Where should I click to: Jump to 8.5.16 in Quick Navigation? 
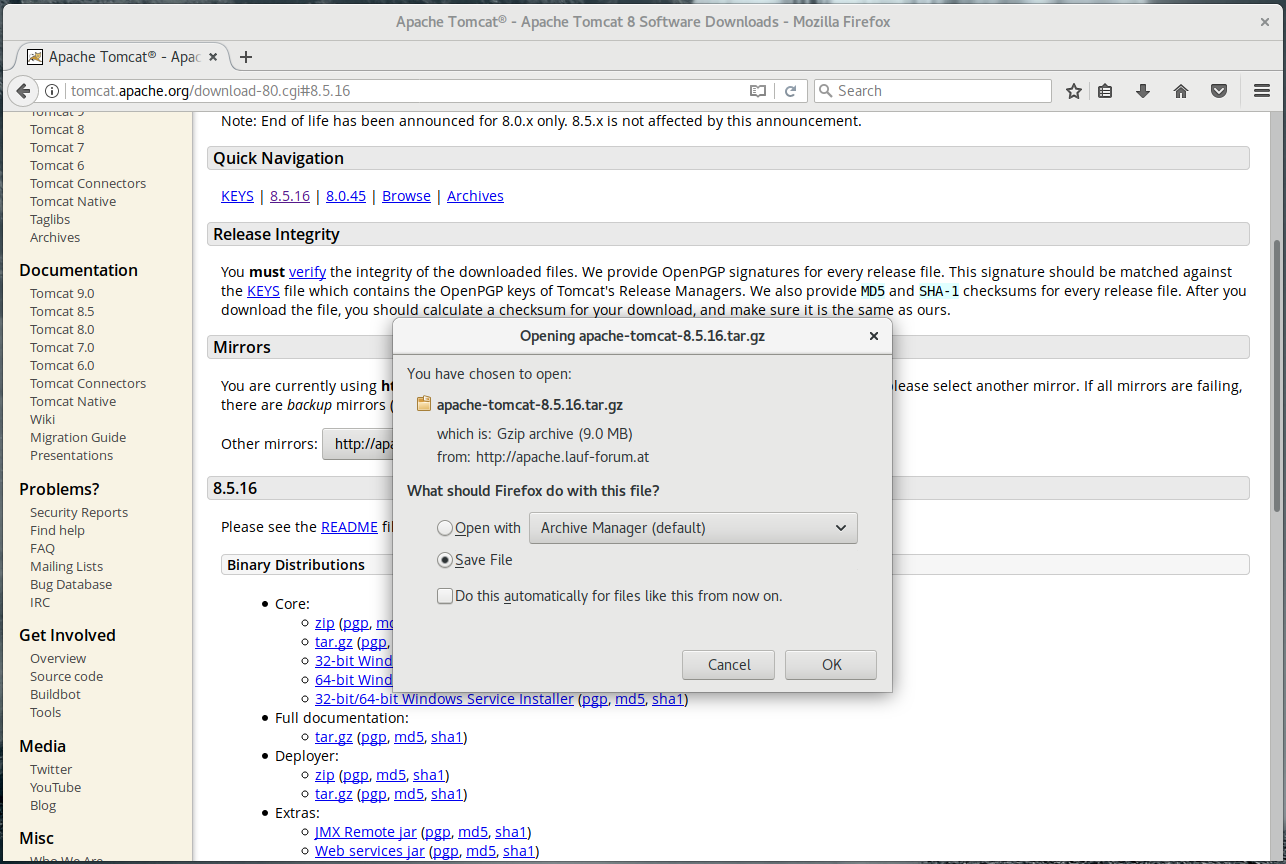coord(290,196)
